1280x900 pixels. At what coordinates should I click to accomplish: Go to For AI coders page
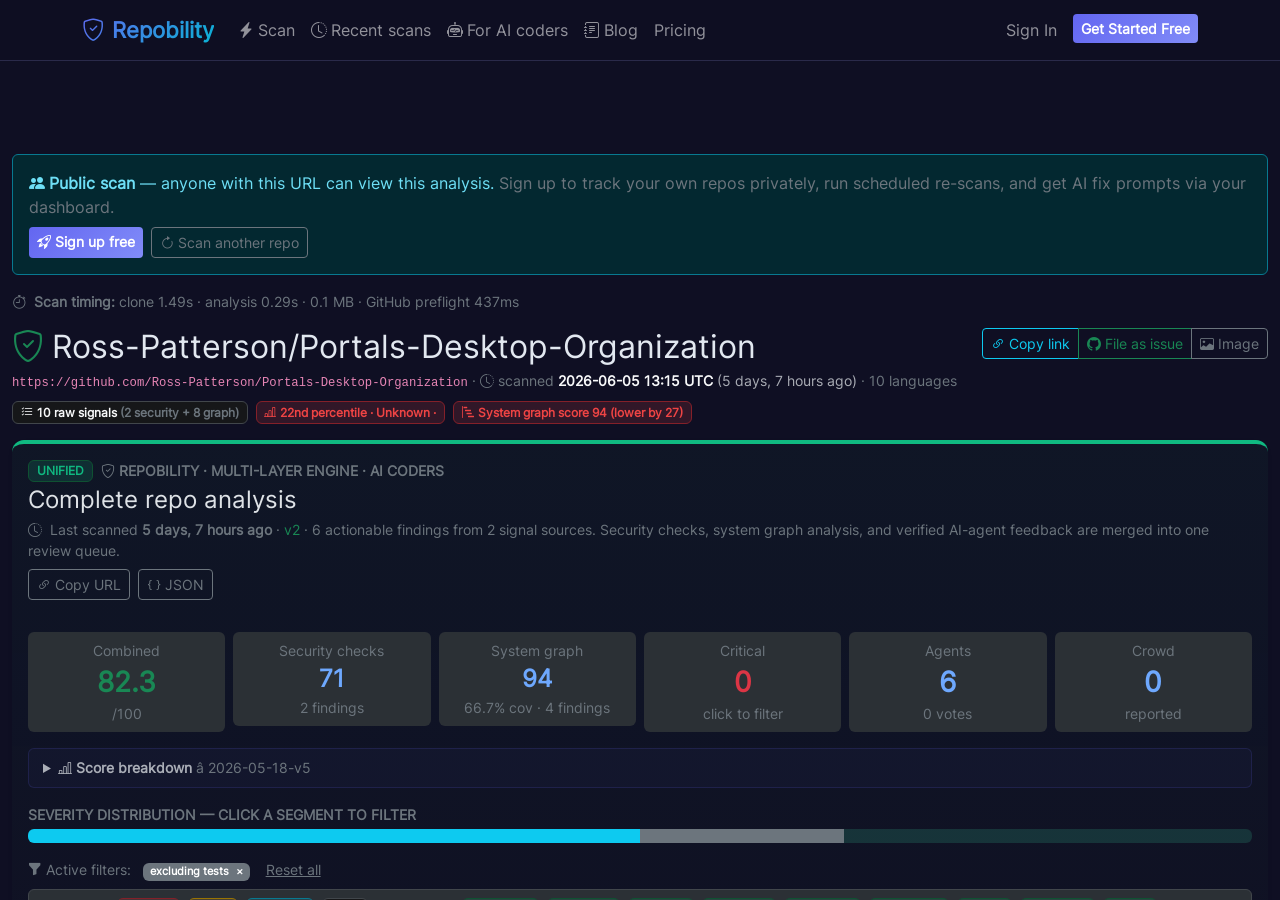click(x=507, y=30)
